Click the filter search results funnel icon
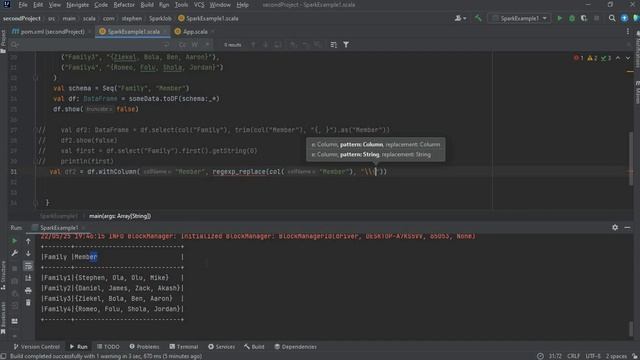Viewport: 640px width, 360px height. click(346, 45)
